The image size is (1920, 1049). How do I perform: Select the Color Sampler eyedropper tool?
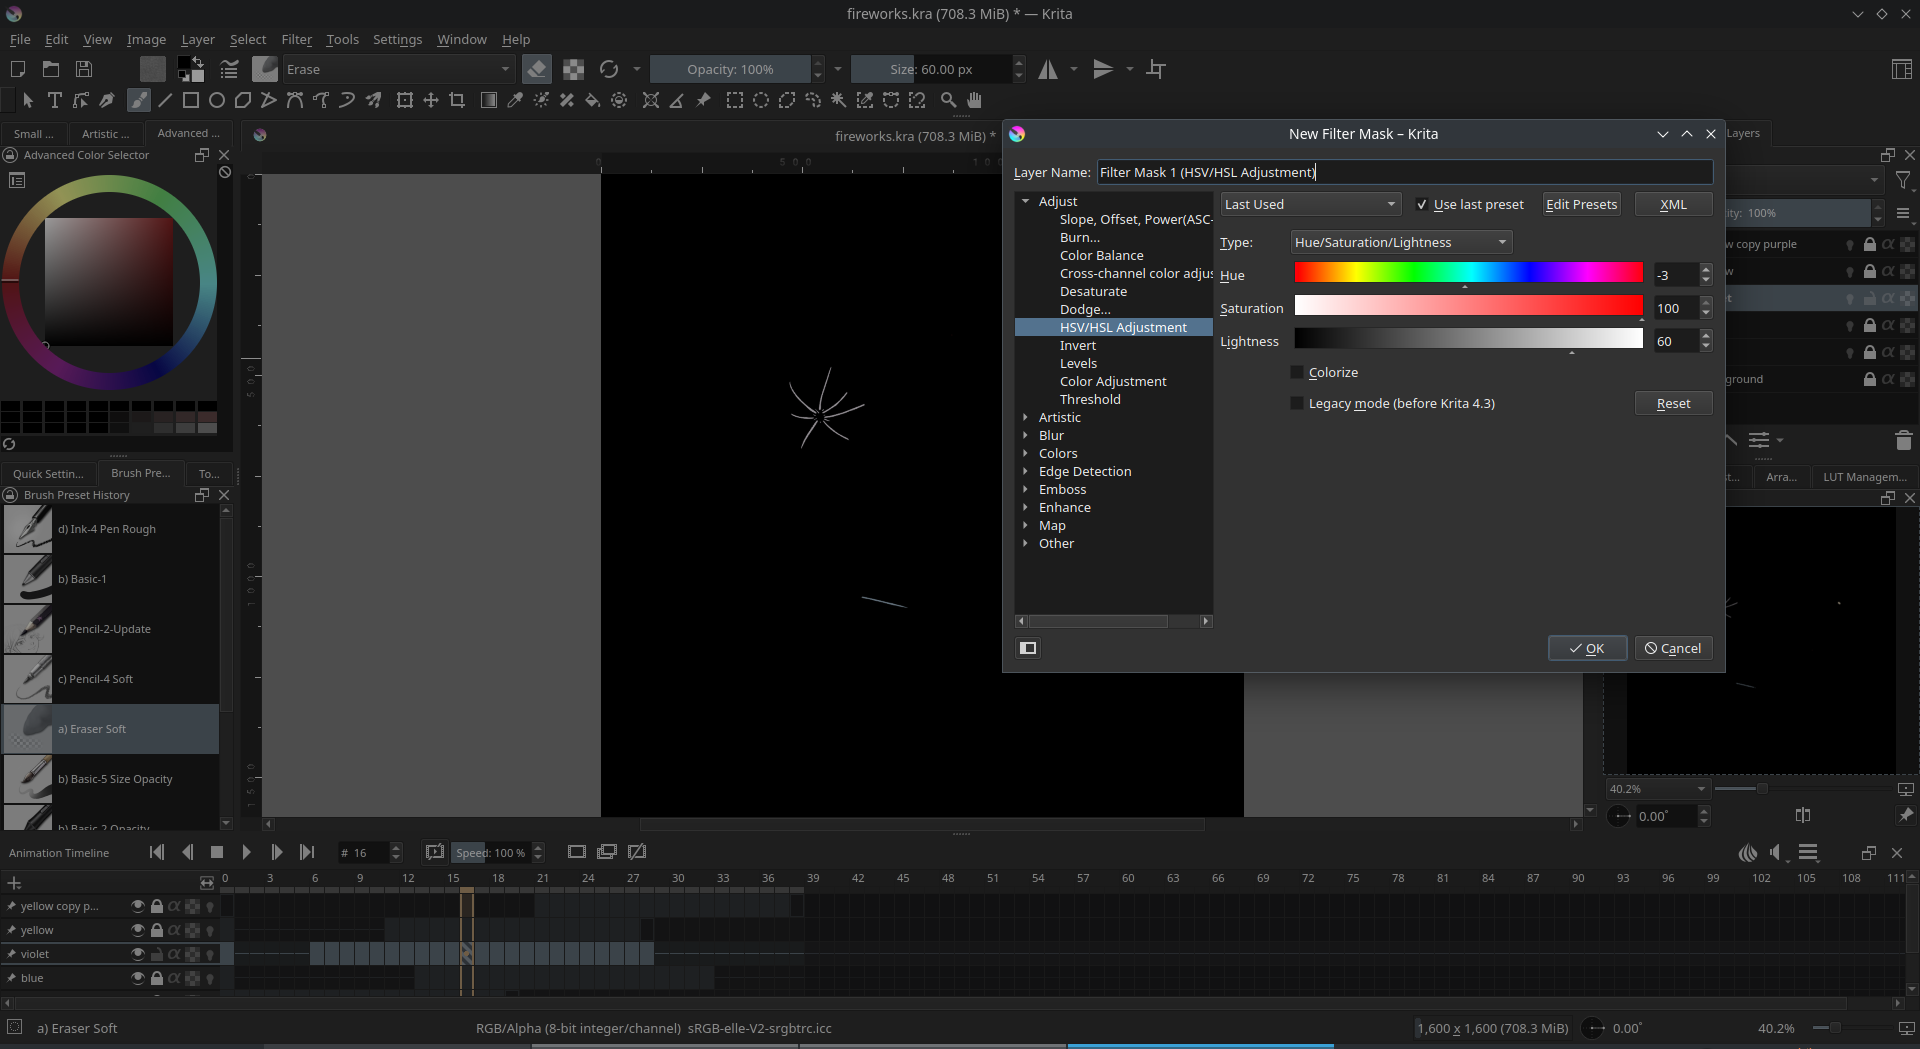(515, 100)
